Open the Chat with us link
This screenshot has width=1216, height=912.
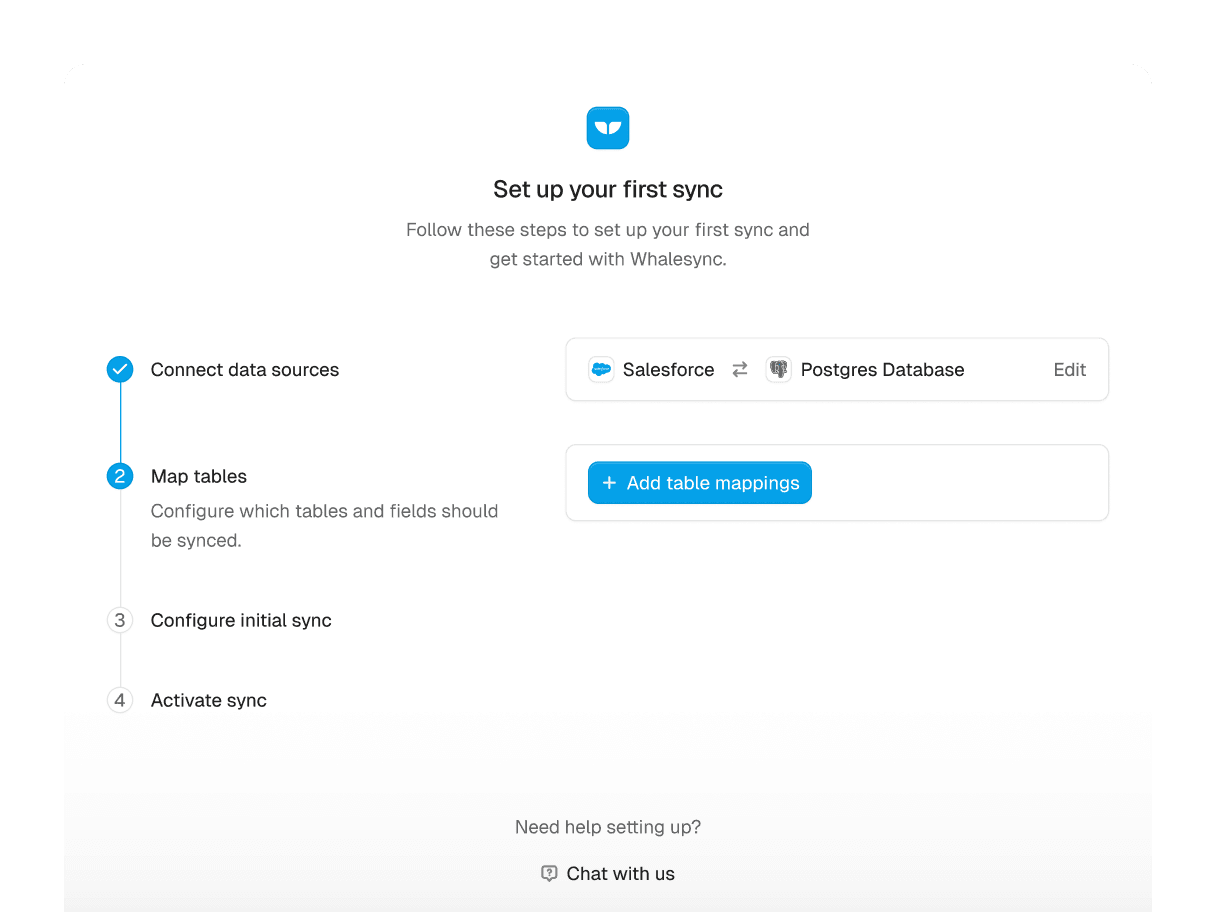click(620, 873)
